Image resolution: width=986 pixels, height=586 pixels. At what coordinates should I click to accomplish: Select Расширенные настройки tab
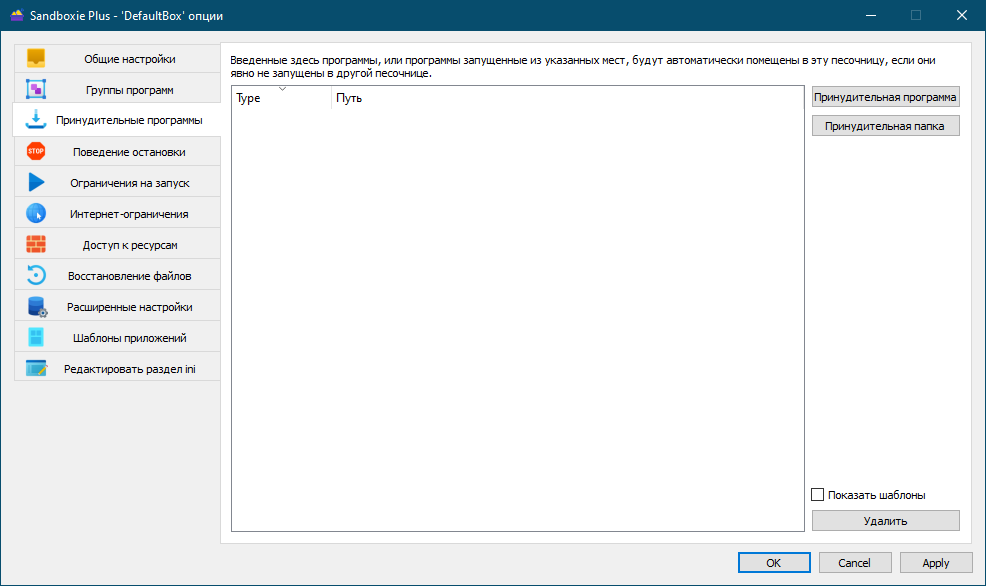click(x=118, y=306)
